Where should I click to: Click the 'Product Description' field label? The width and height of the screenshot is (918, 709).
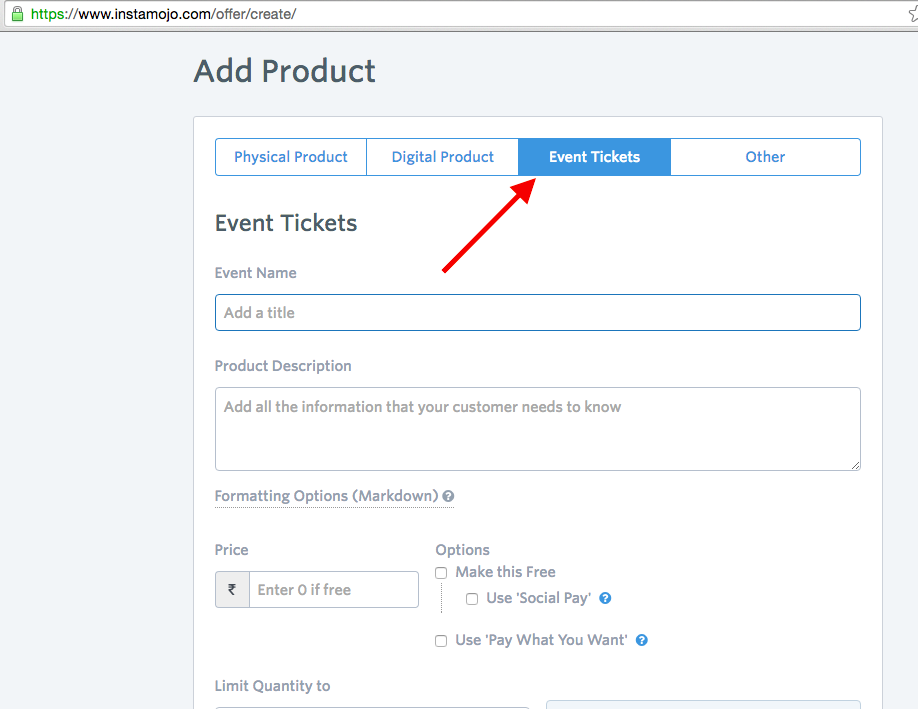[x=283, y=366]
